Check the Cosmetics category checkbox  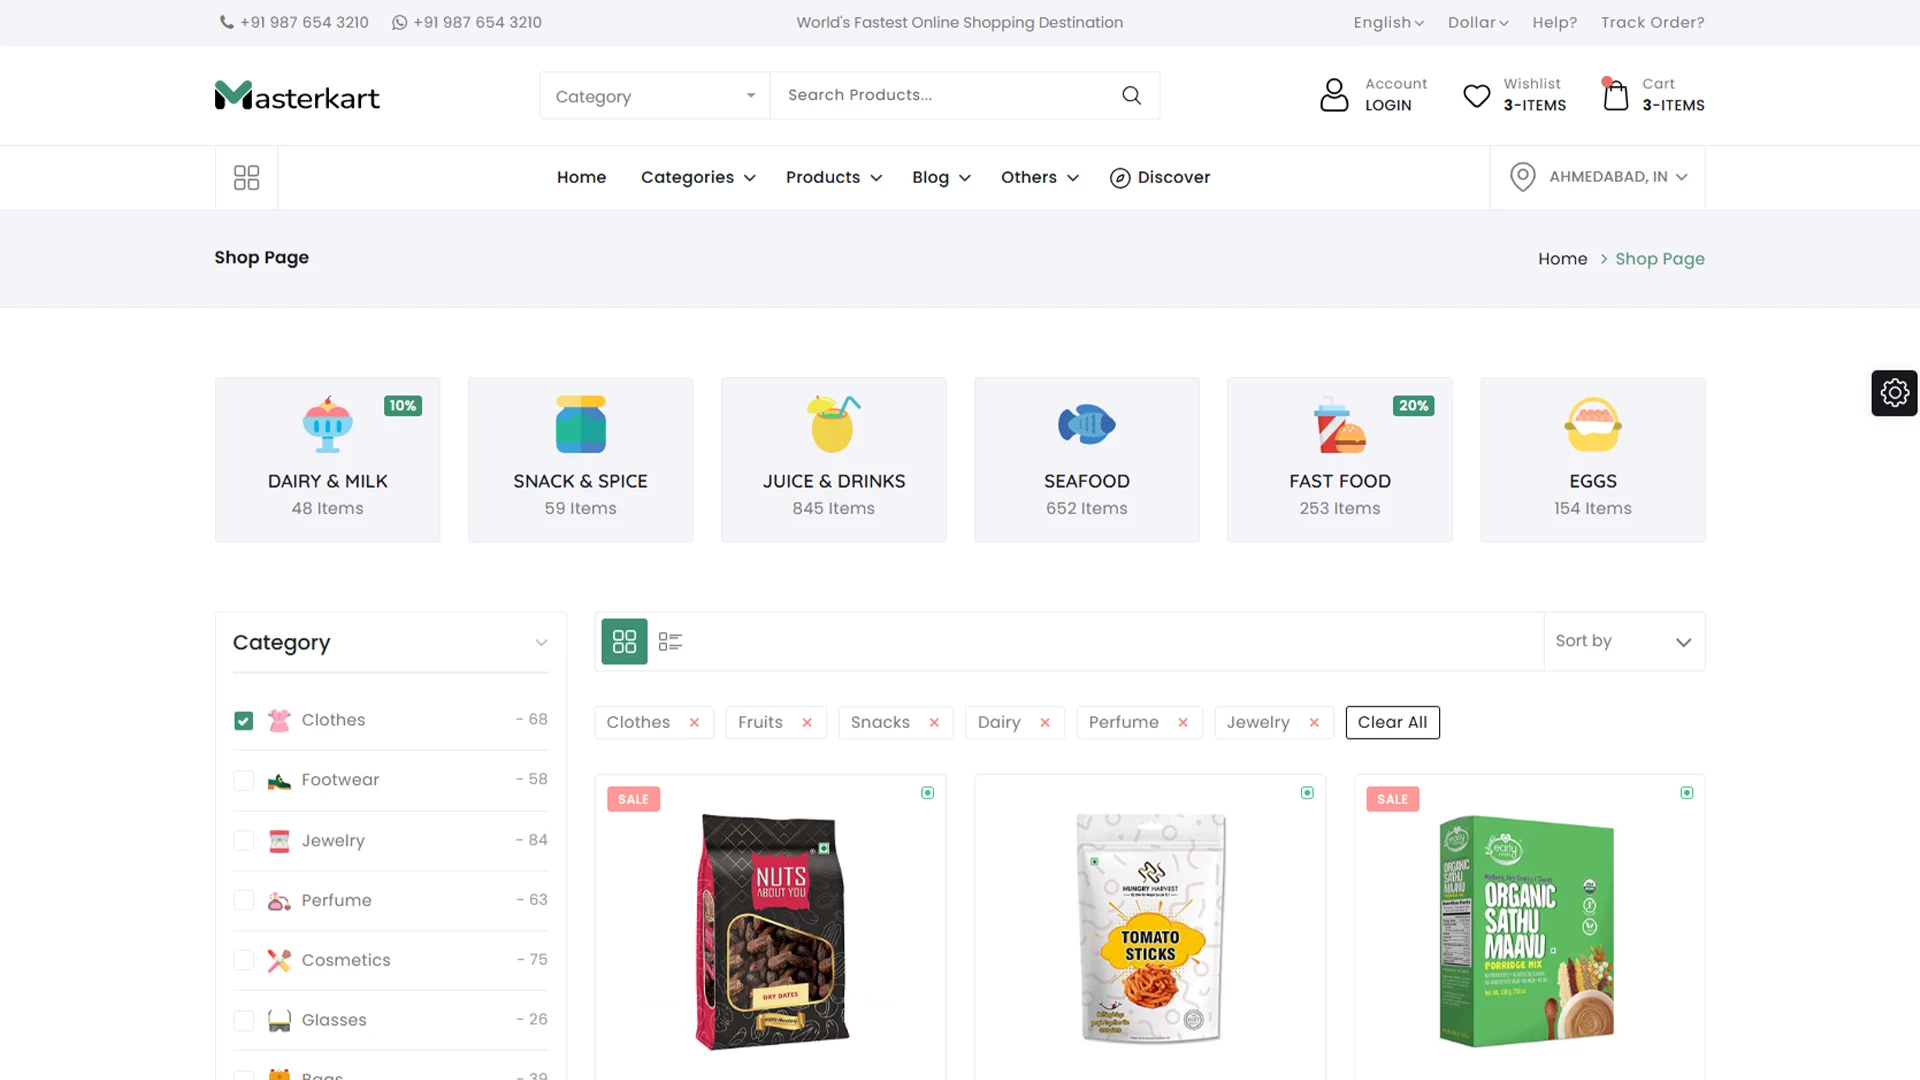point(243,961)
